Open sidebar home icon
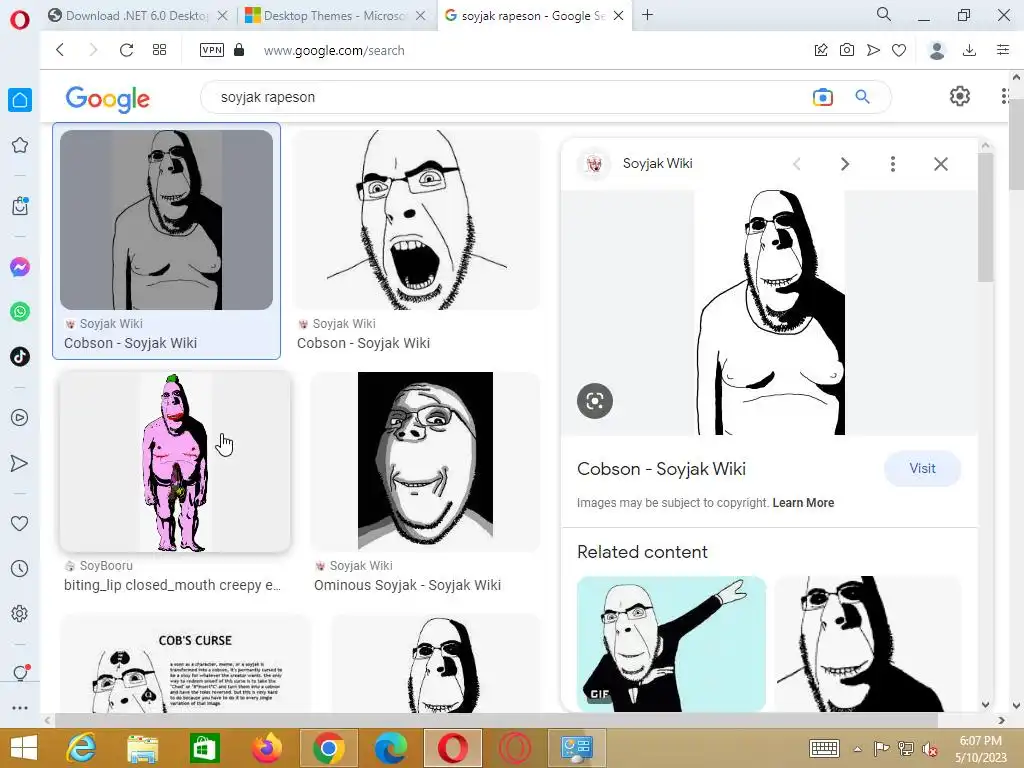Screen dimensions: 1024x768 click(20, 100)
